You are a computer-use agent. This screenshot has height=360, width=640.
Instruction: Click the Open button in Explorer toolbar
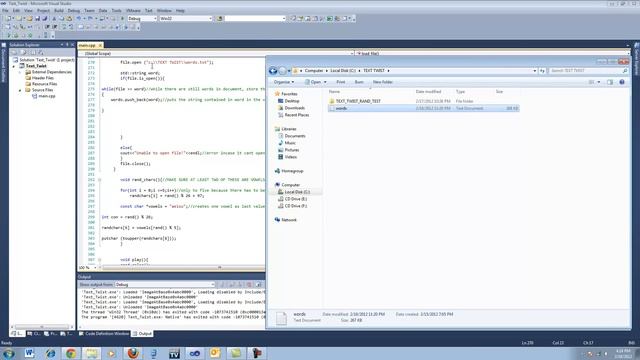tap(315, 82)
